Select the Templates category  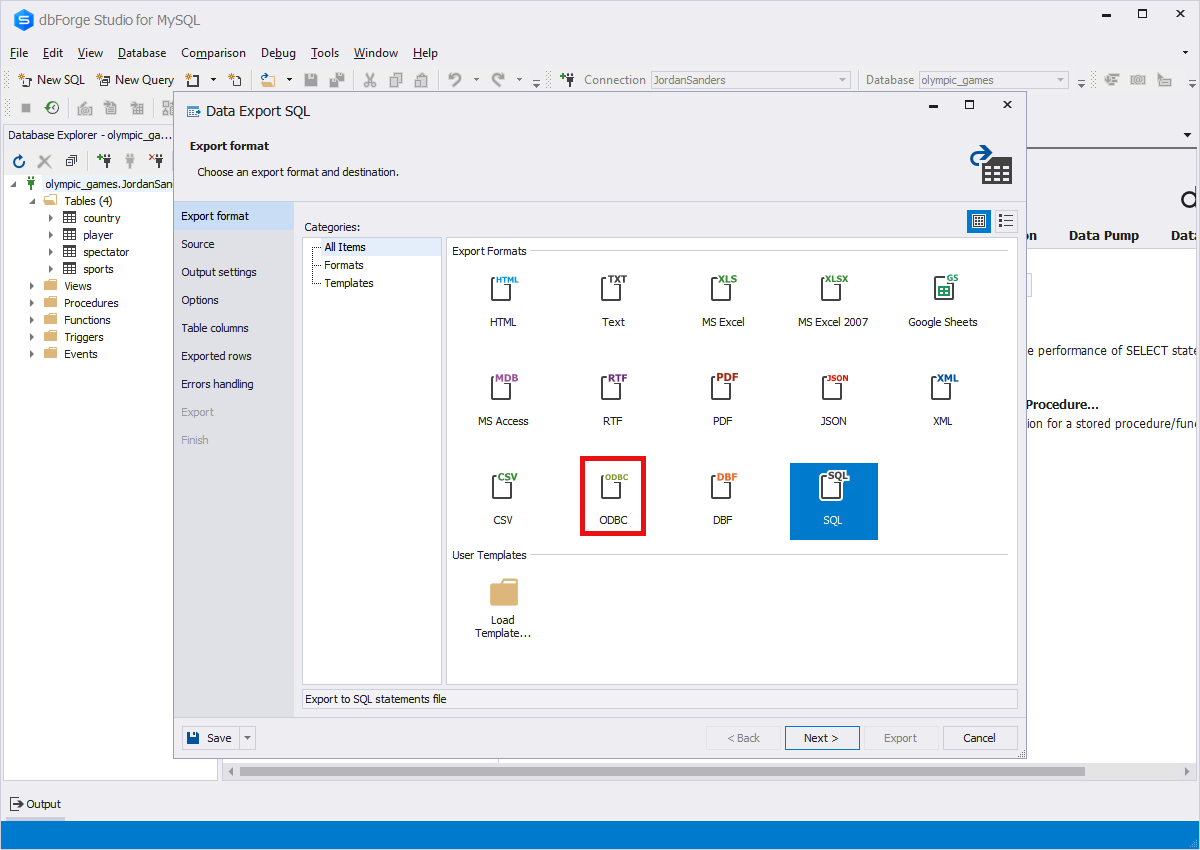pyautogui.click(x=349, y=283)
